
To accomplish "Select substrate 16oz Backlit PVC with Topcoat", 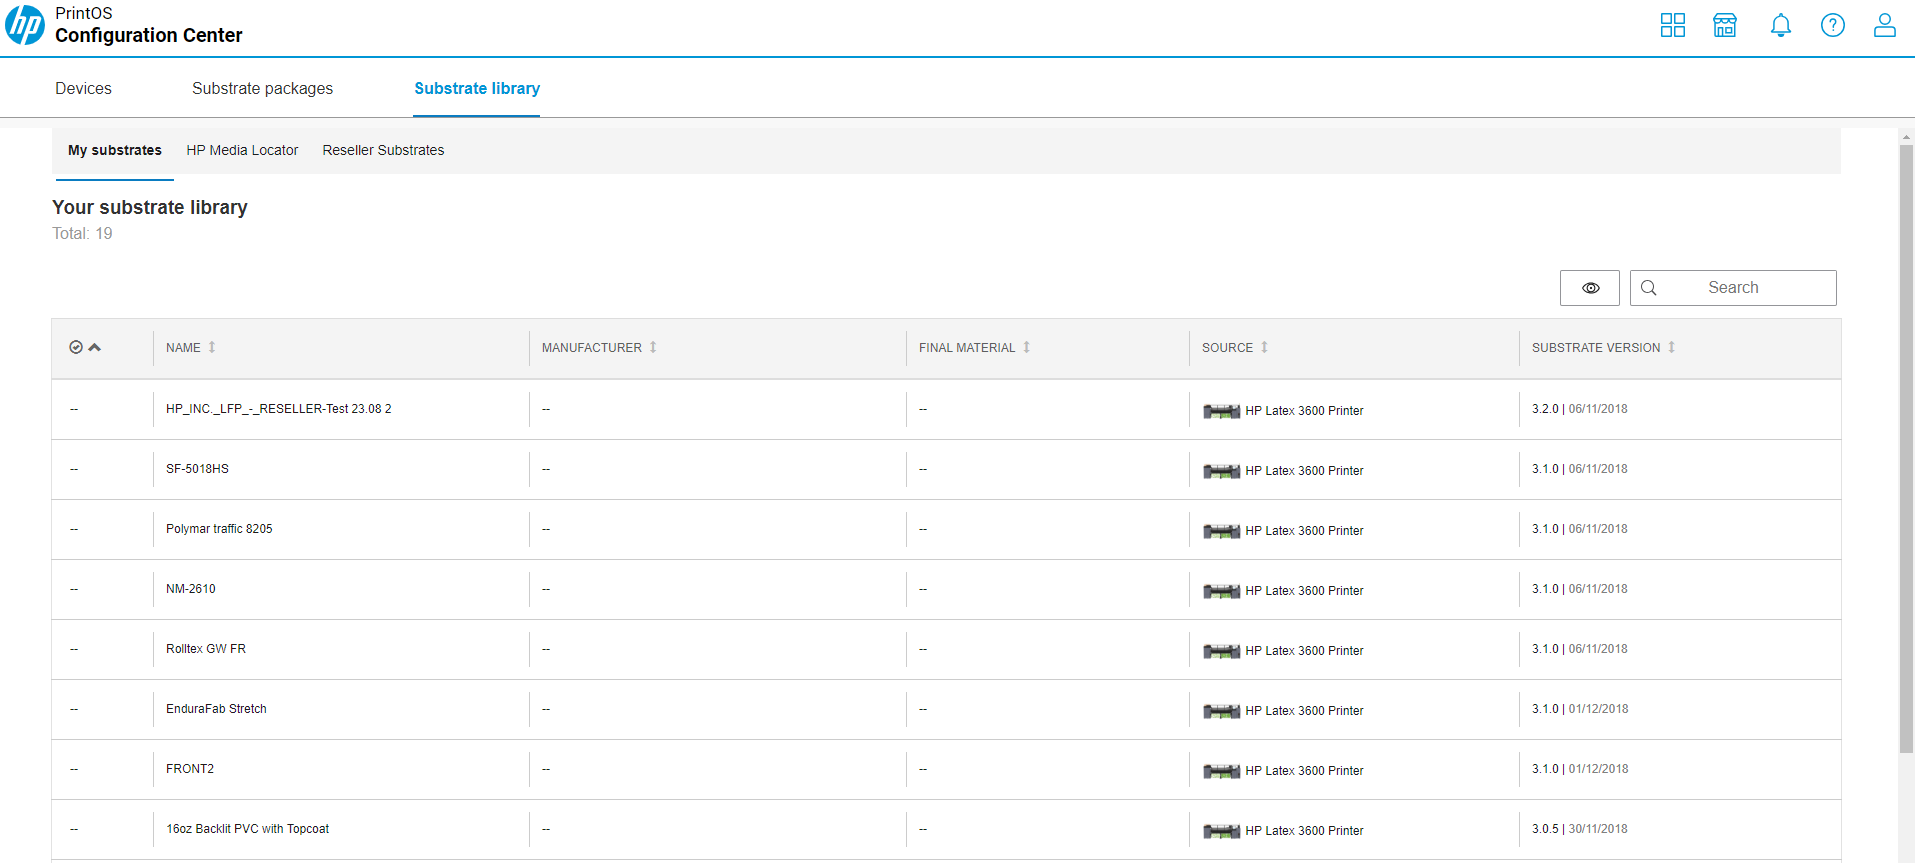I will tap(247, 829).
